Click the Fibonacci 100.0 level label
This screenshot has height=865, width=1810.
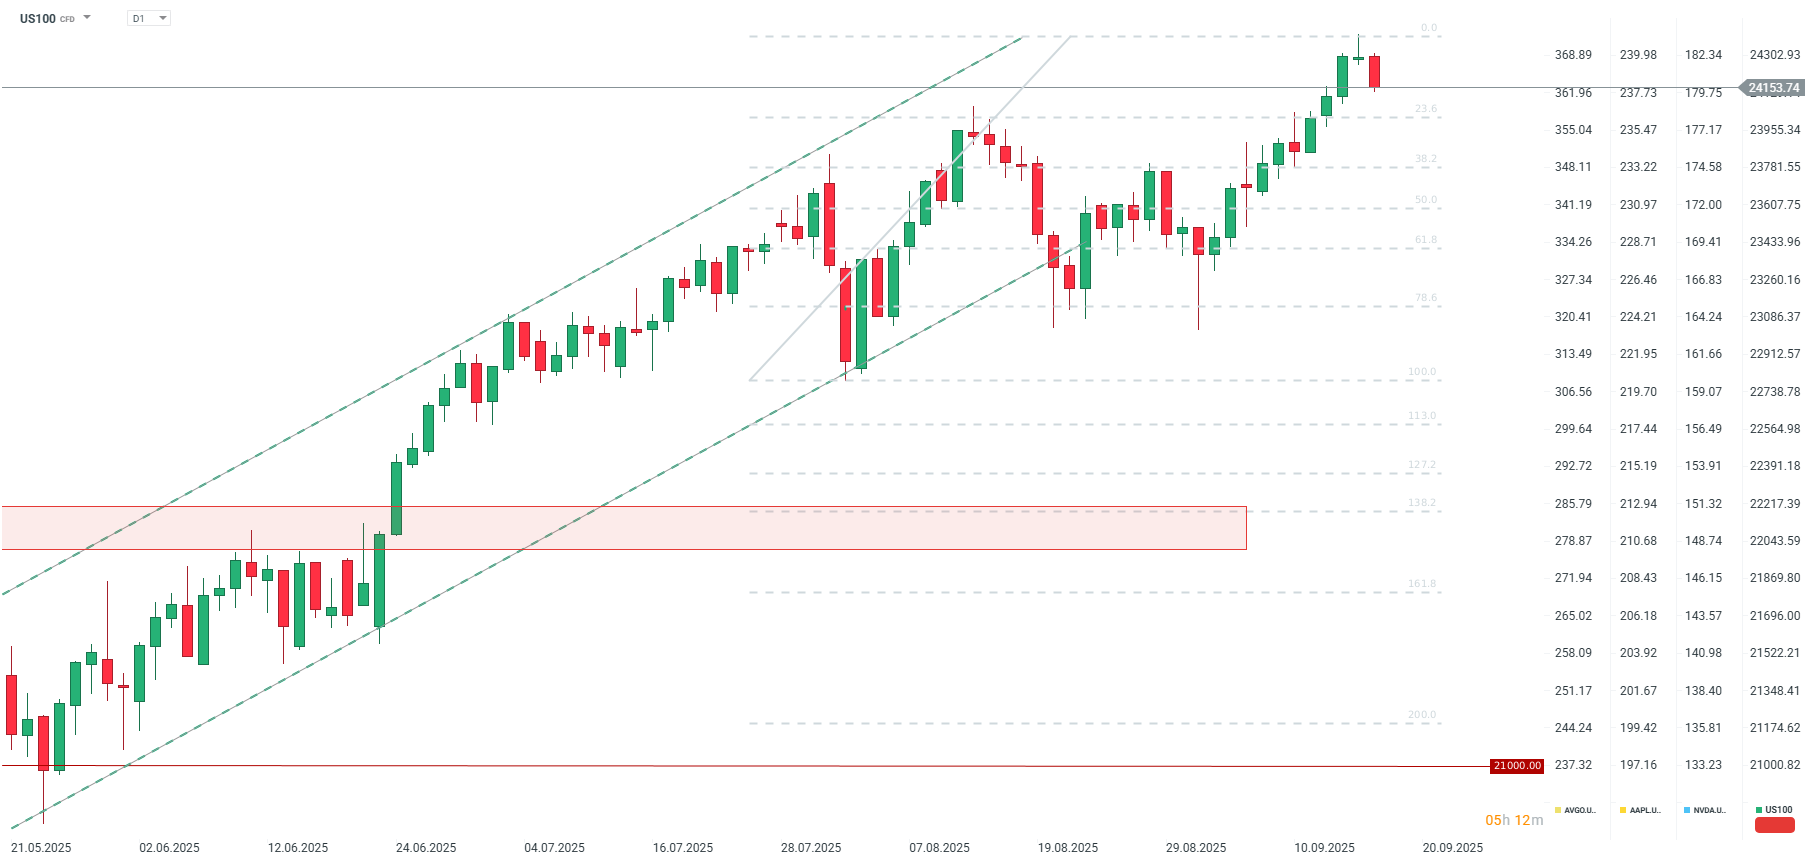pos(1421,371)
